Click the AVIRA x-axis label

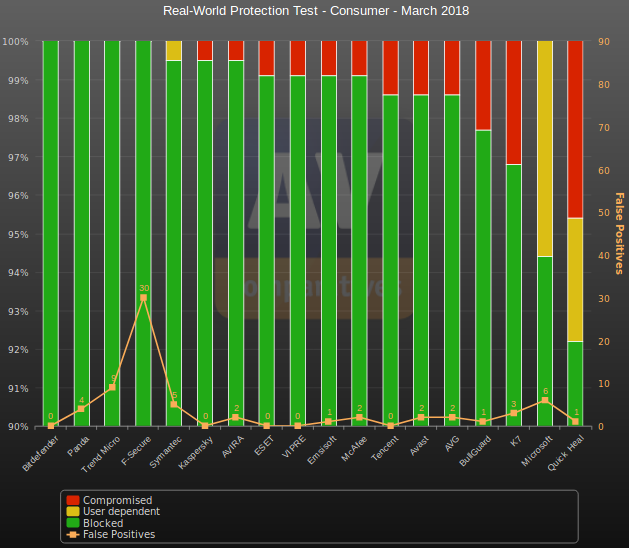point(233,446)
